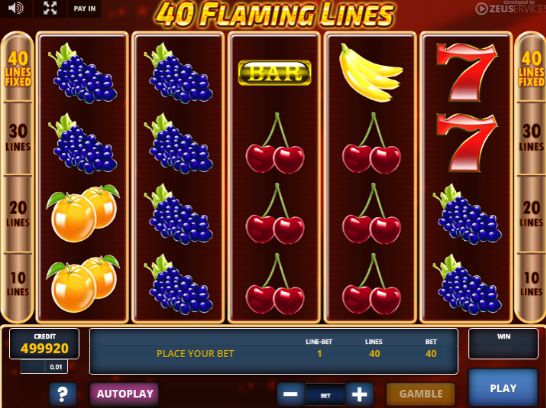The width and height of the screenshot is (546, 408).
Task: Open the PAY IN menu
Action: (85, 8)
